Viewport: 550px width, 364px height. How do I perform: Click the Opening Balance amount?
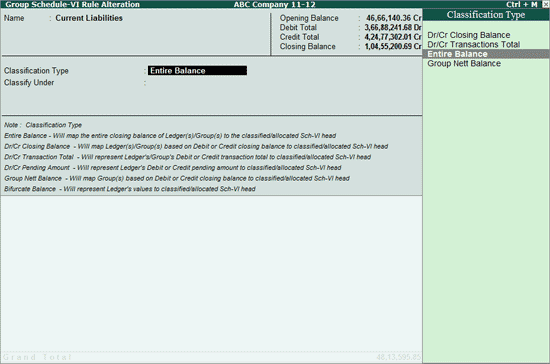394,18
